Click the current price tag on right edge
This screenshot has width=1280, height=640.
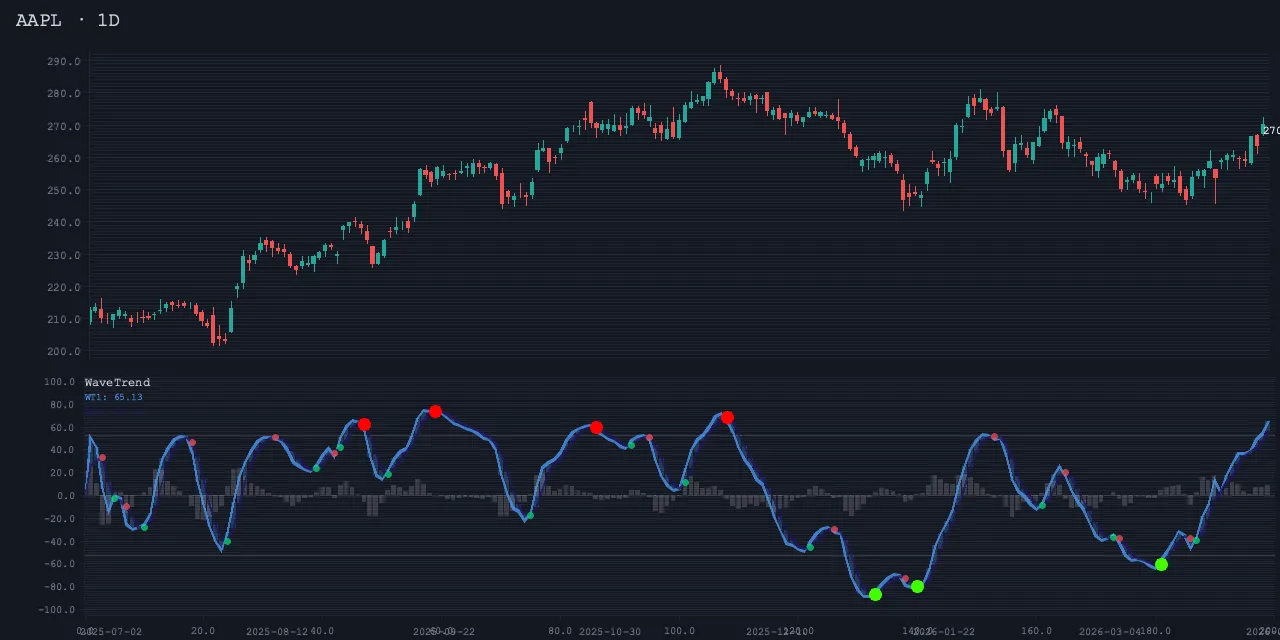click(1270, 131)
